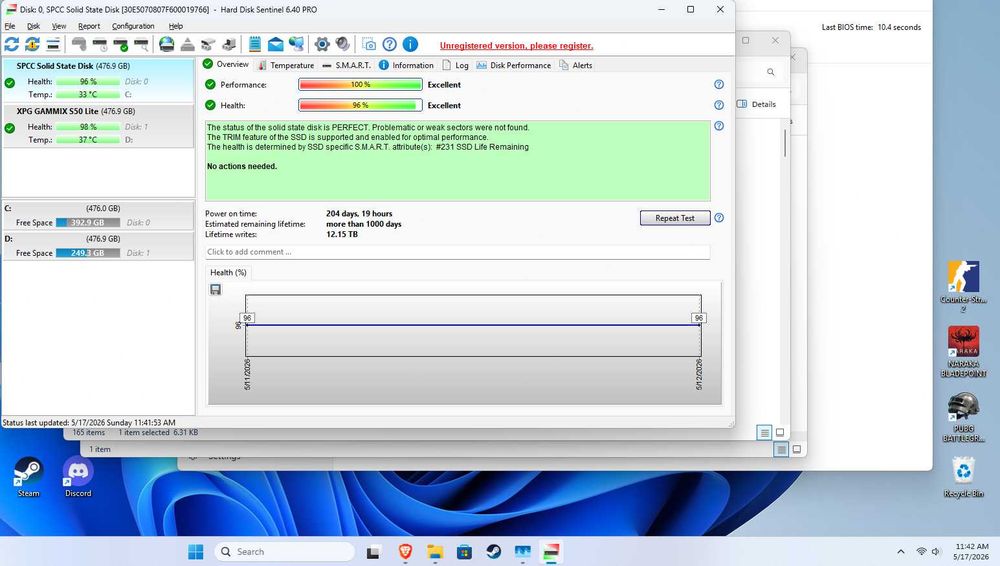Select the D: partition free space entry
Image resolution: width=1000 pixels, height=566 pixels.
point(98,246)
